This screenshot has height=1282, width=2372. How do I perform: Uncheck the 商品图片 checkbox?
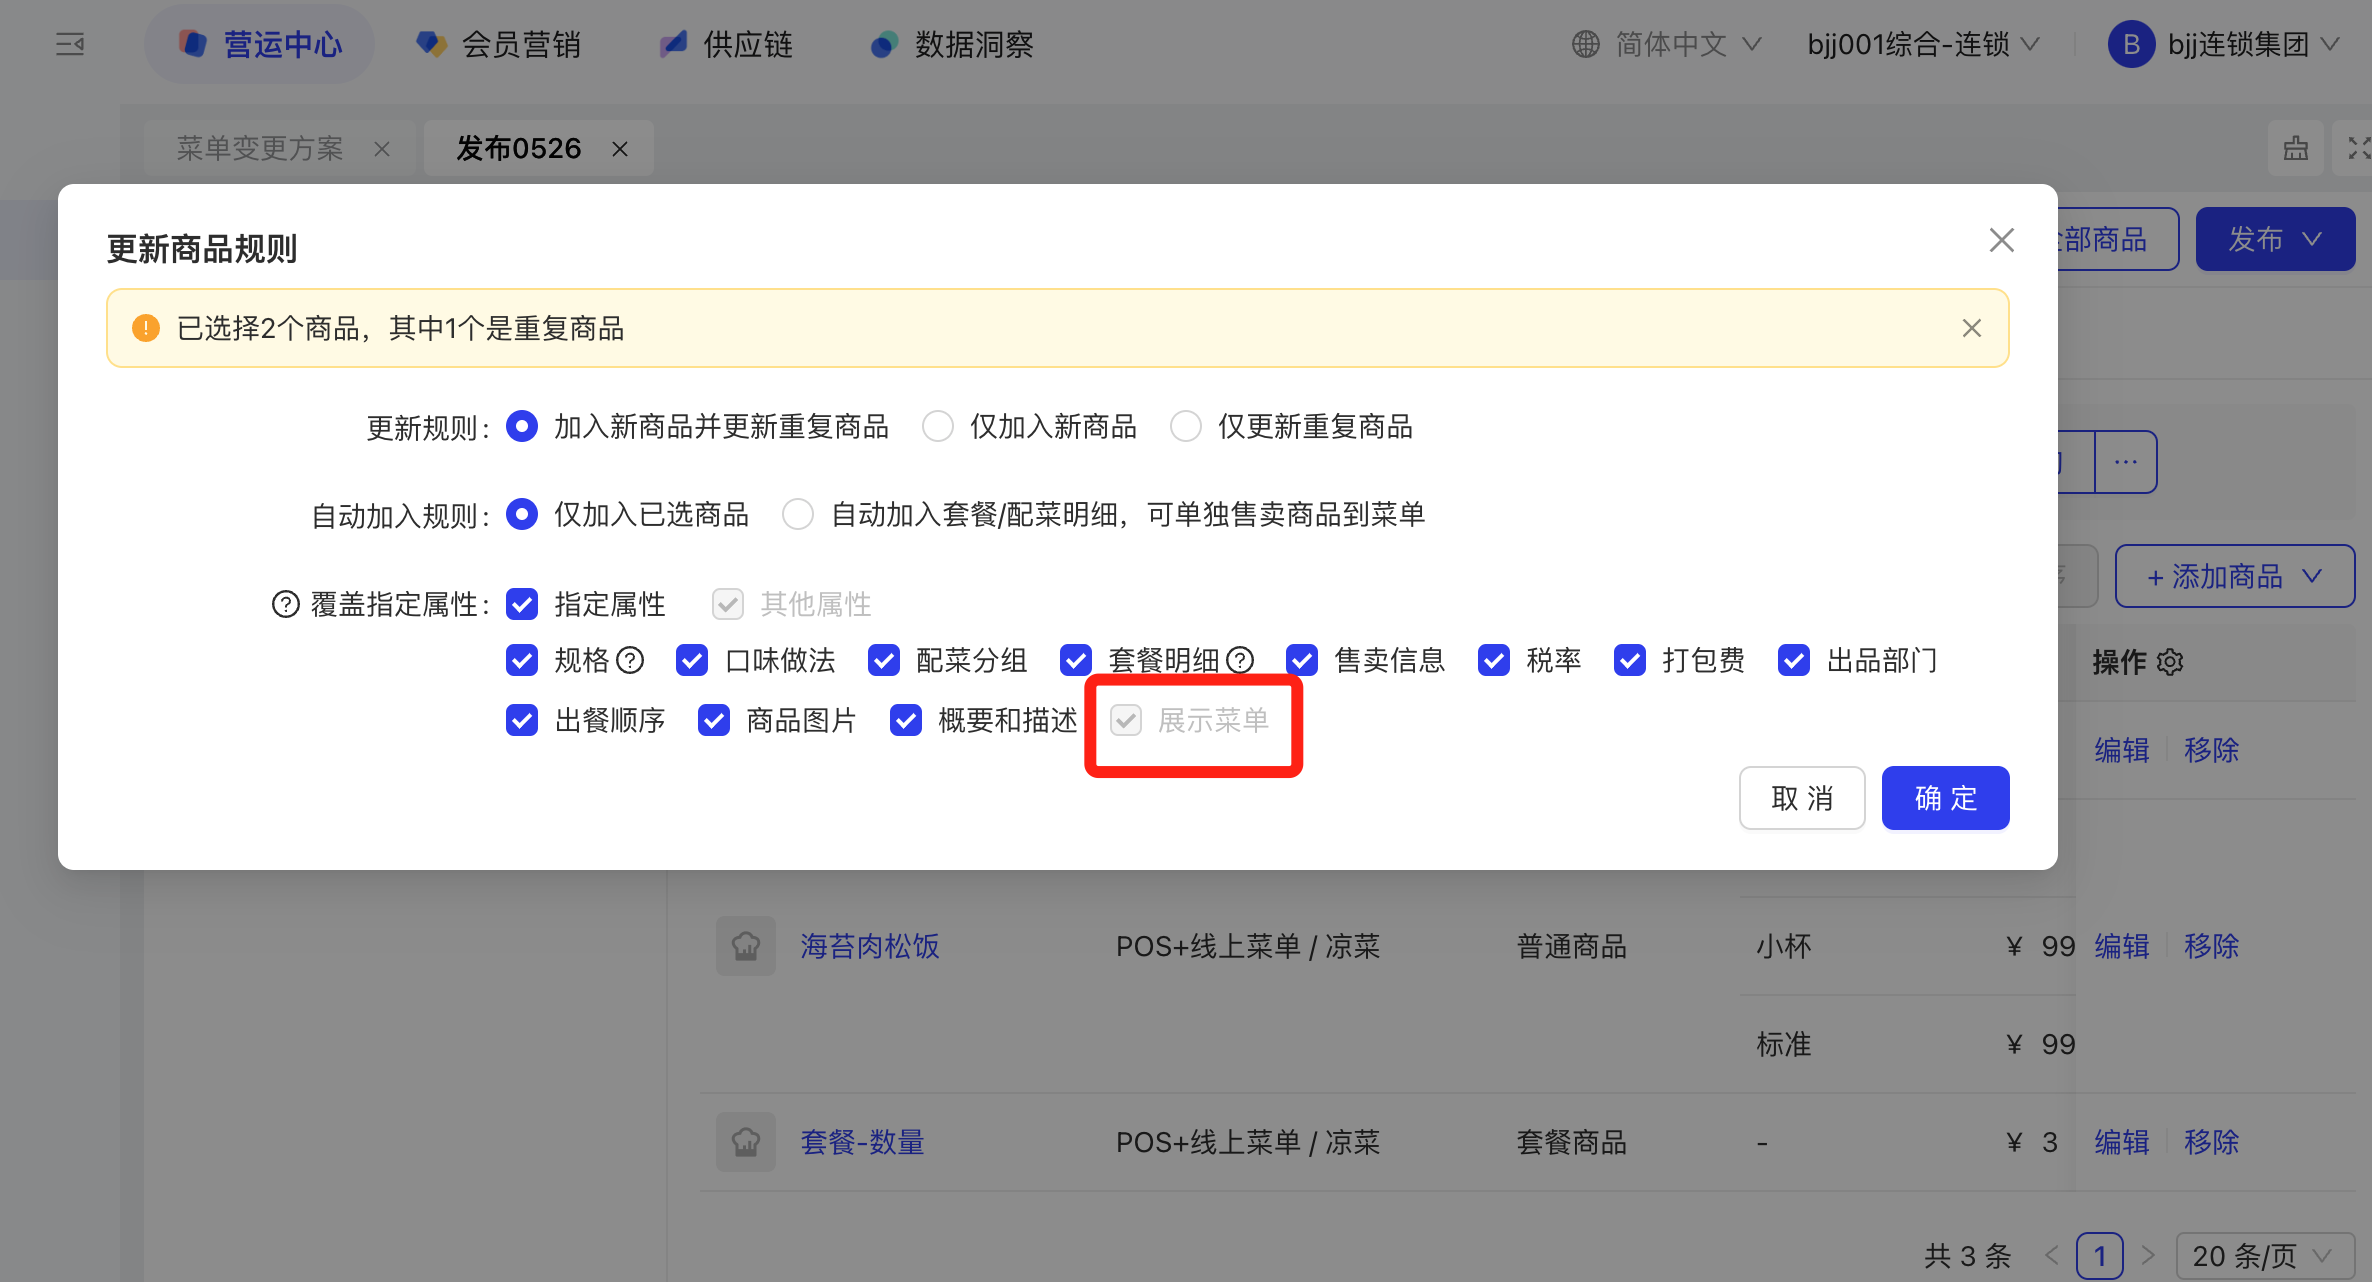coord(714,720)
